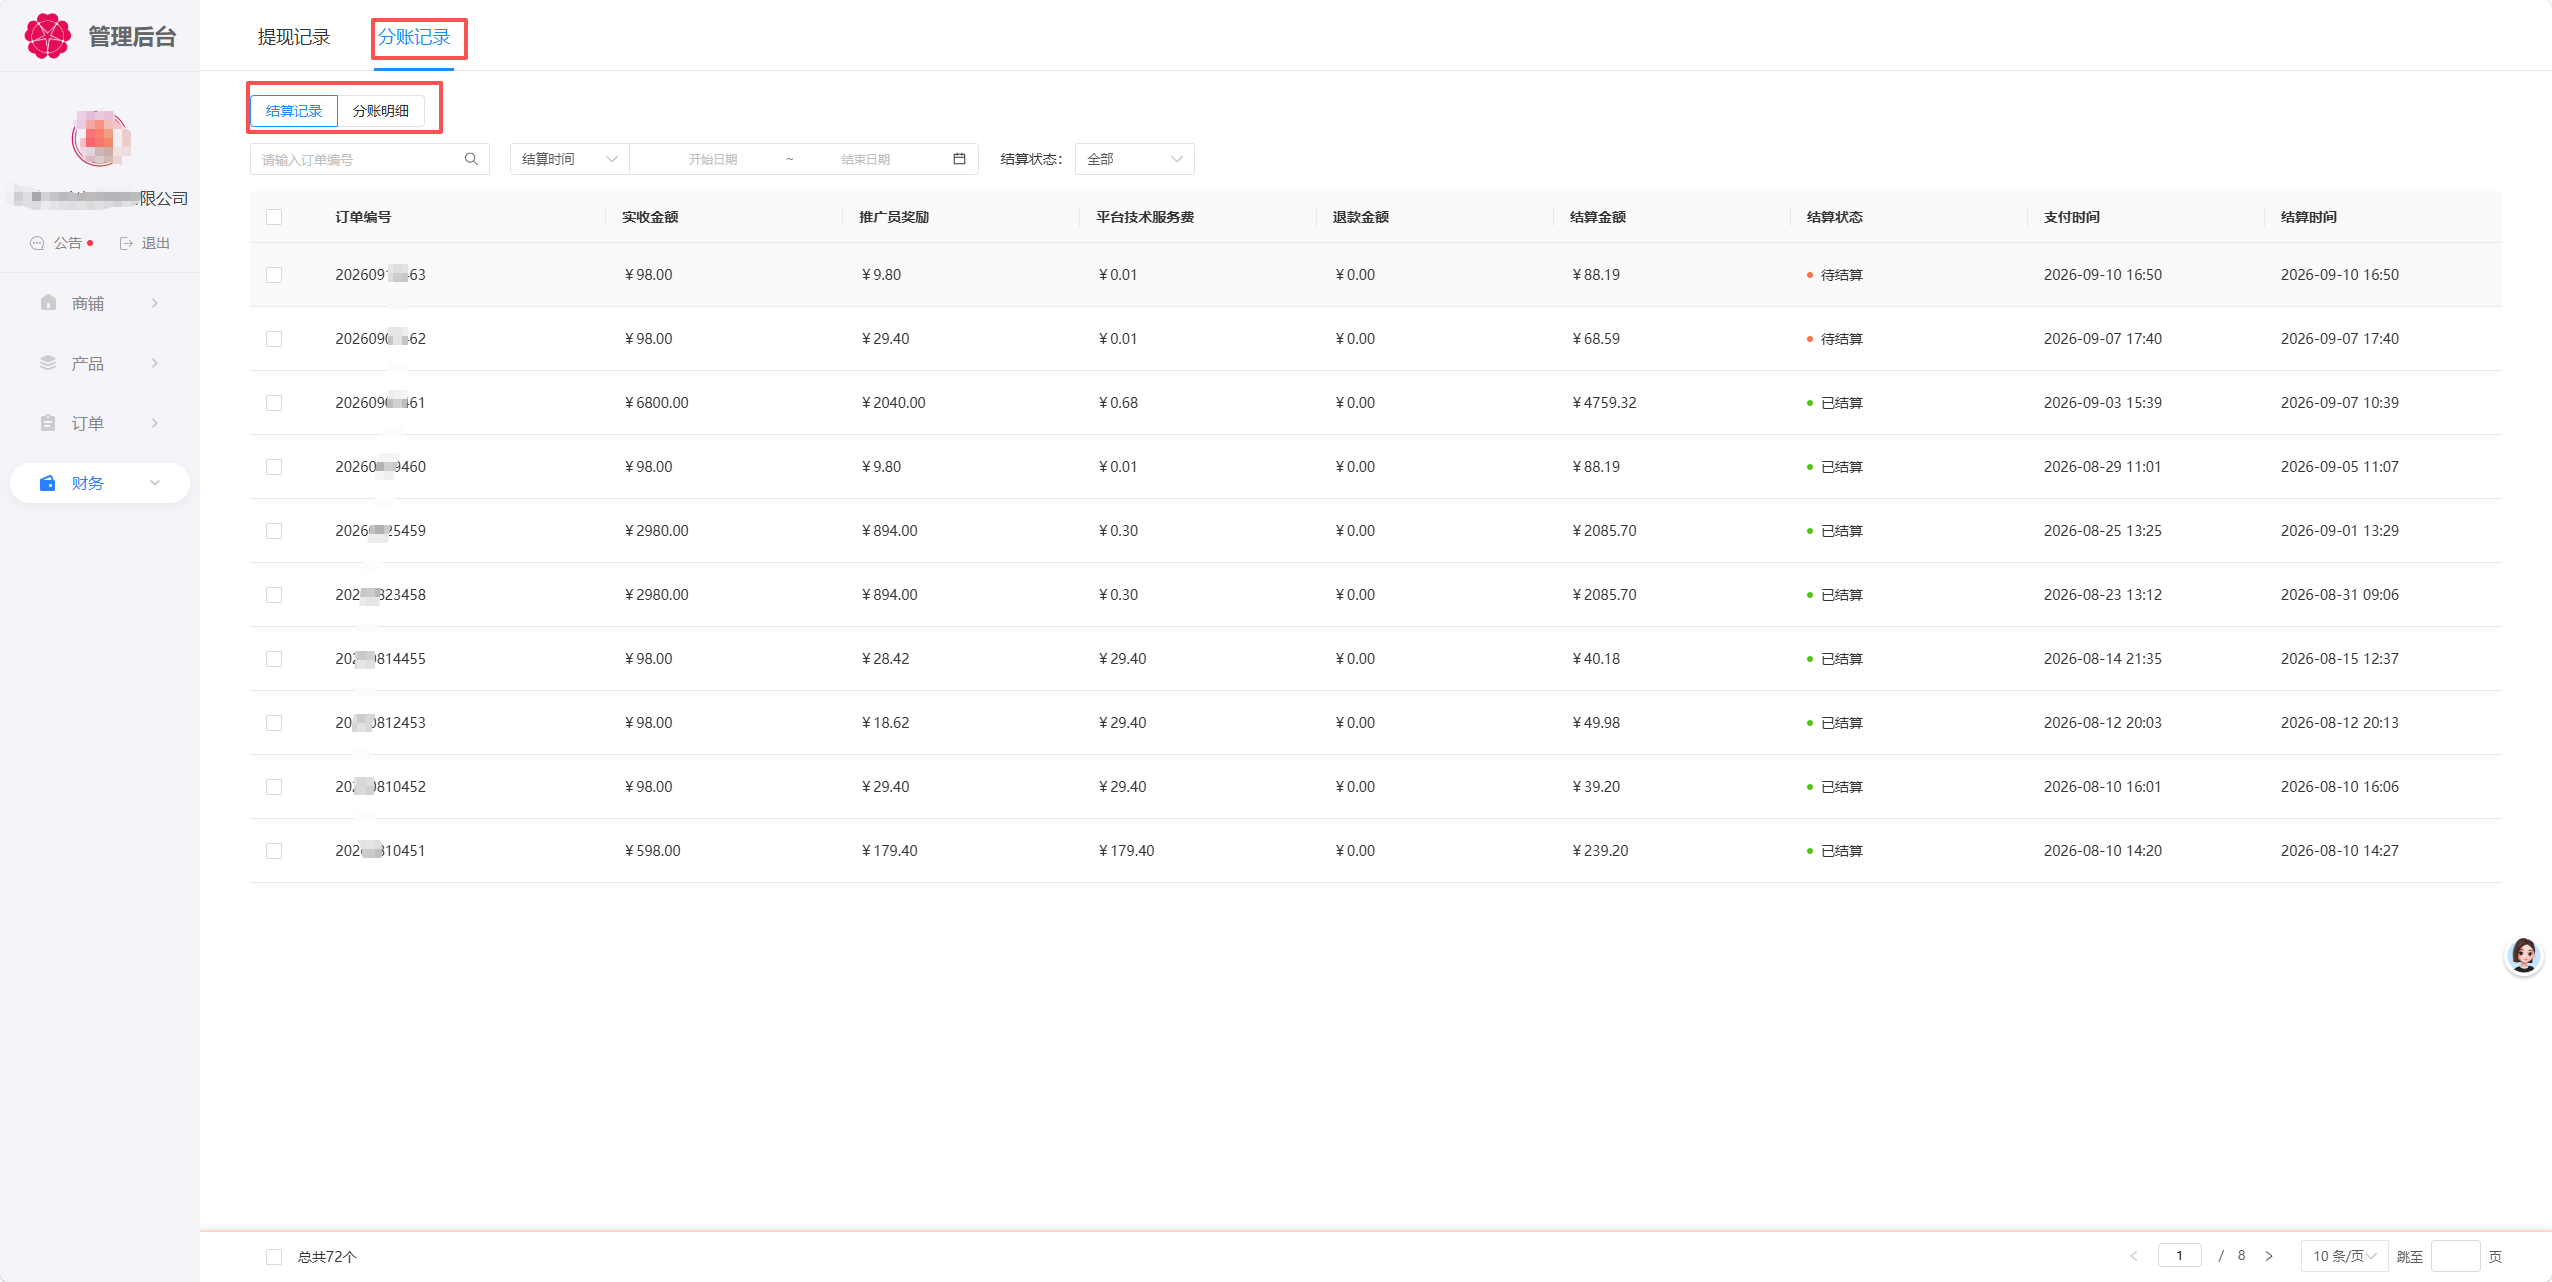Screen dimensions: 2552x1282
Task: Click the 开始日期 start date field
Action: (713, 159)
